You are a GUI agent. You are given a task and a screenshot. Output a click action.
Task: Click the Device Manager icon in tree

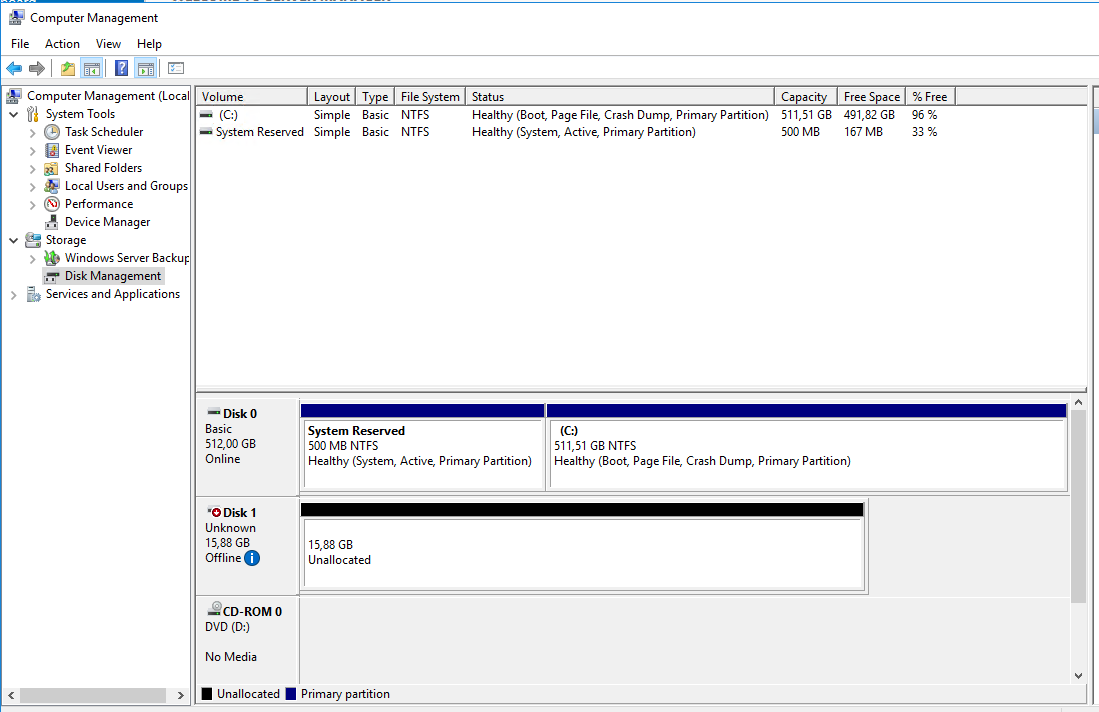pos(52,222)
